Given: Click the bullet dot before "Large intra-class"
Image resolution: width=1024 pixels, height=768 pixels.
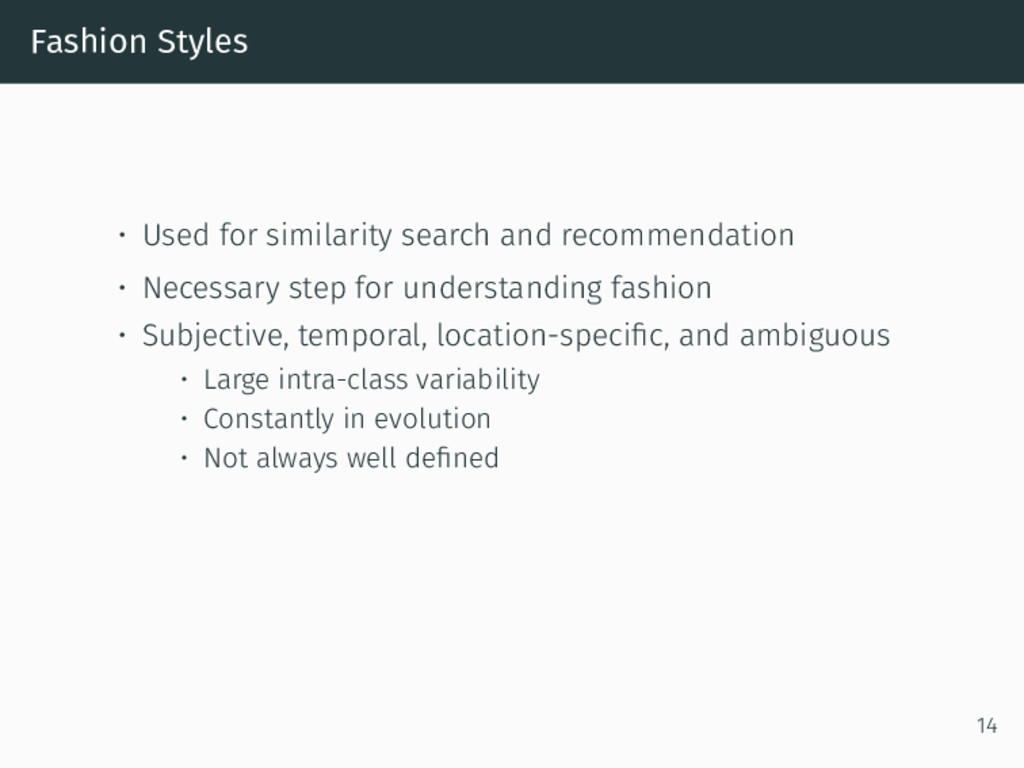Looking at the screenshot, I should point(184,379).
